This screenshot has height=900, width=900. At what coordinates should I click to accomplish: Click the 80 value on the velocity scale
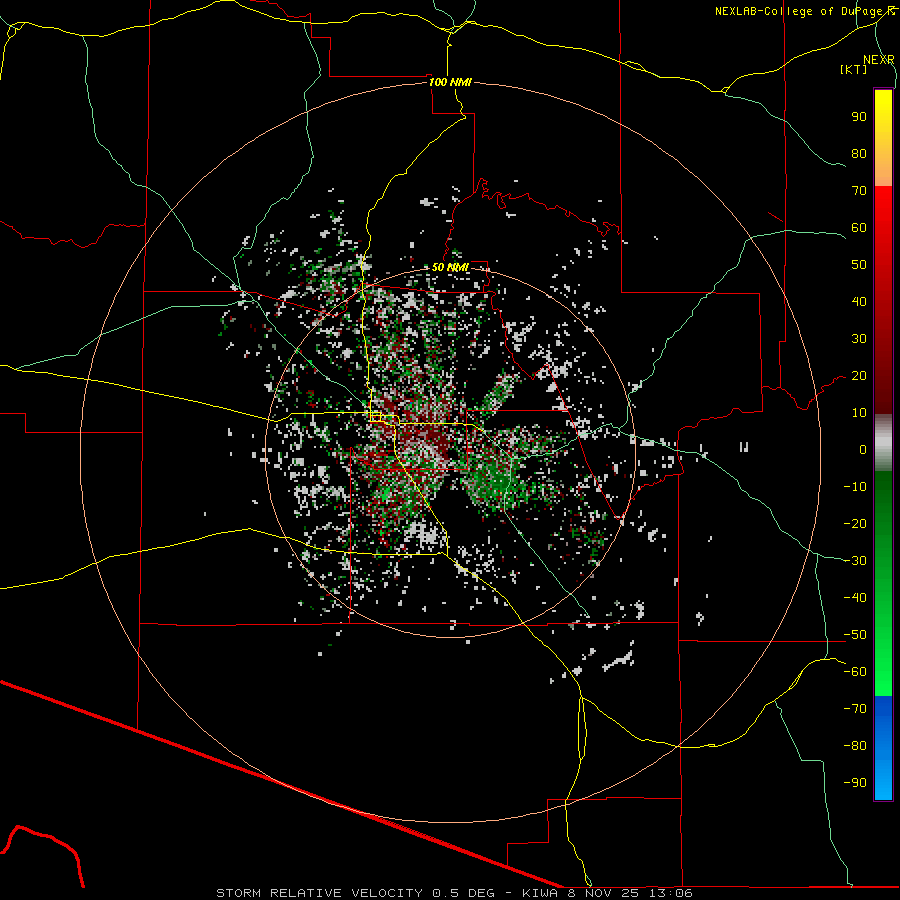click(859, 154)
